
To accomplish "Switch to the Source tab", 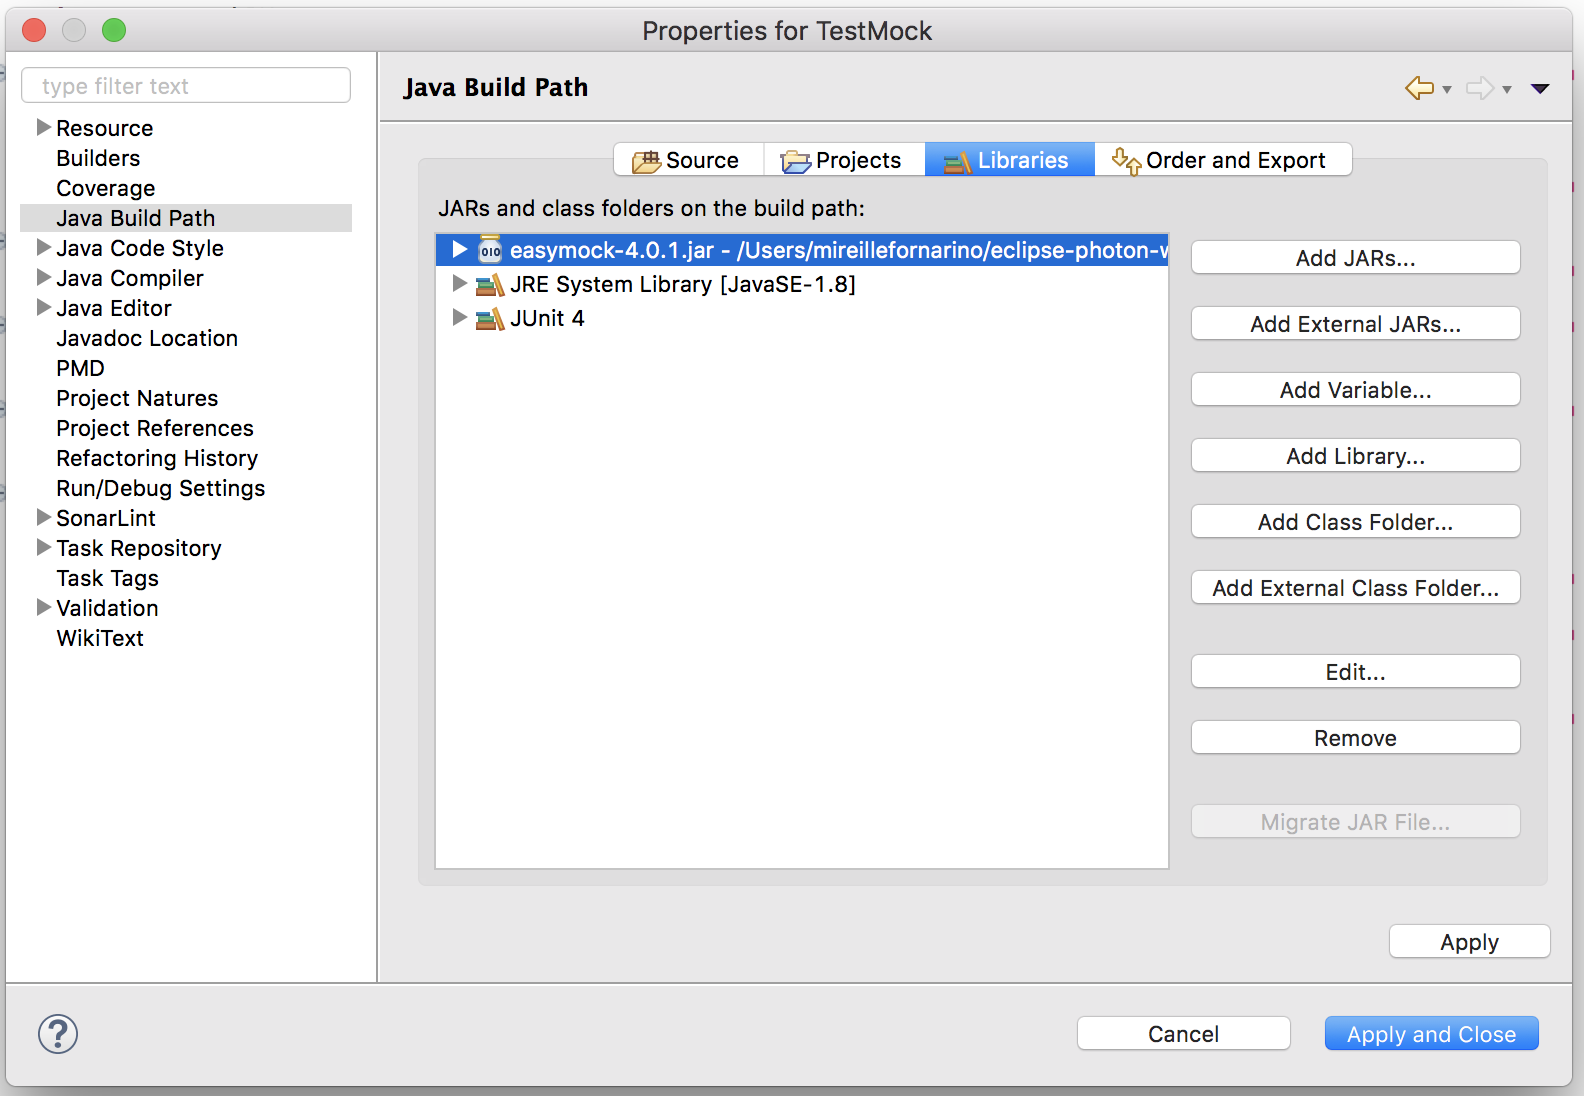I will point(688,160).
